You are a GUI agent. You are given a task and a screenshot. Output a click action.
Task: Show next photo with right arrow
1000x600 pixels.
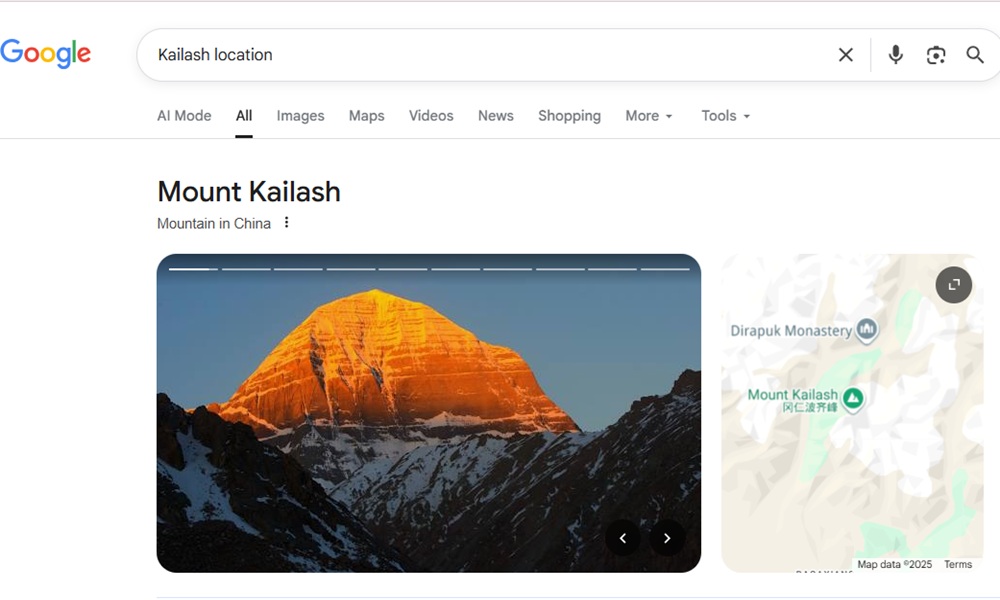(x=667, y=538)
